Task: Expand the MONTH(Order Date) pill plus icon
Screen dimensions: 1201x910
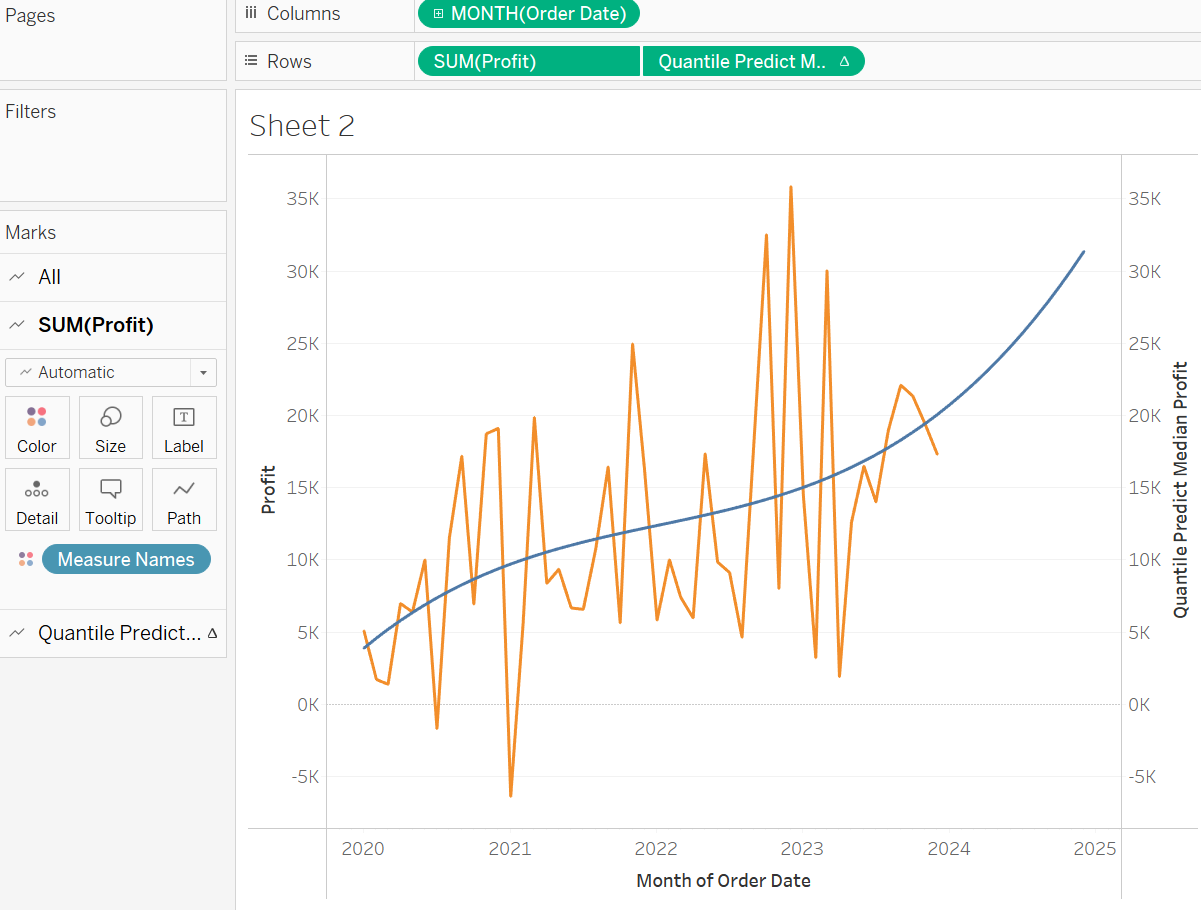Action: point(438,14)
